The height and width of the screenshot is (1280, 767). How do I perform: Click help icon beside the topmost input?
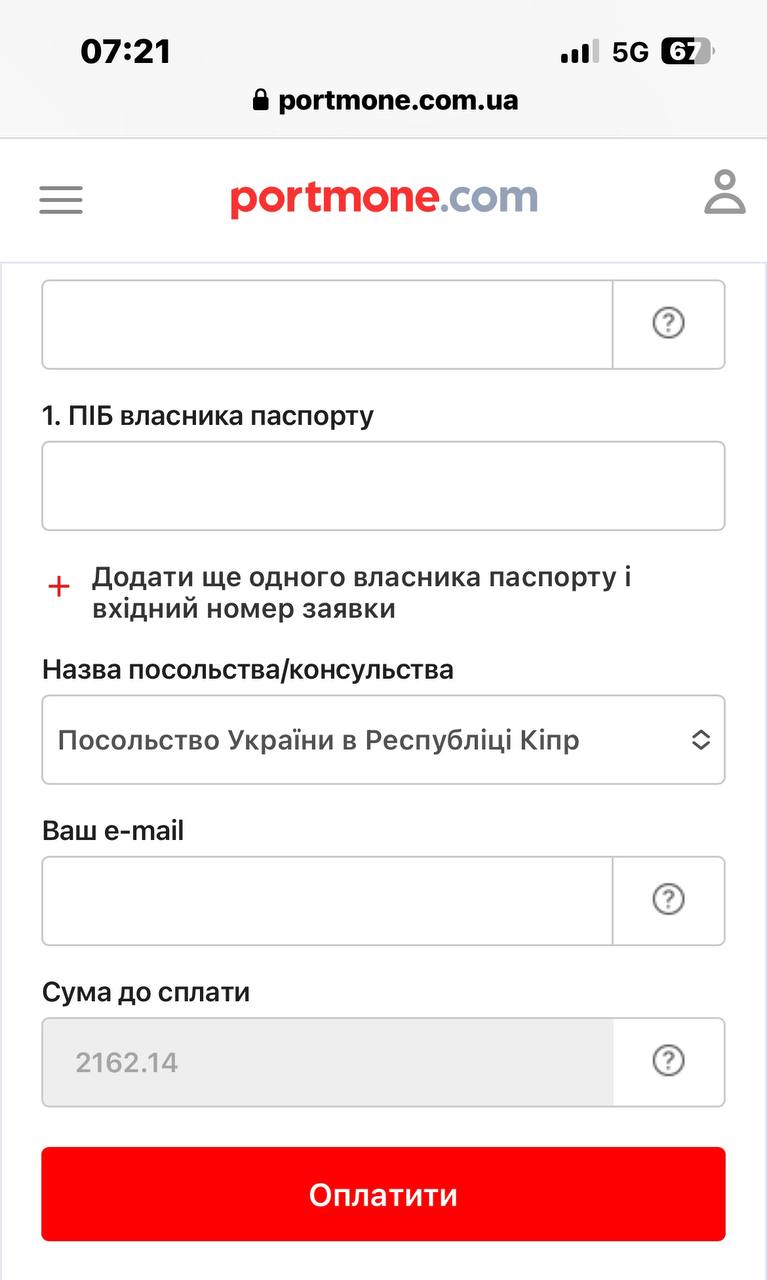point(668,324)
